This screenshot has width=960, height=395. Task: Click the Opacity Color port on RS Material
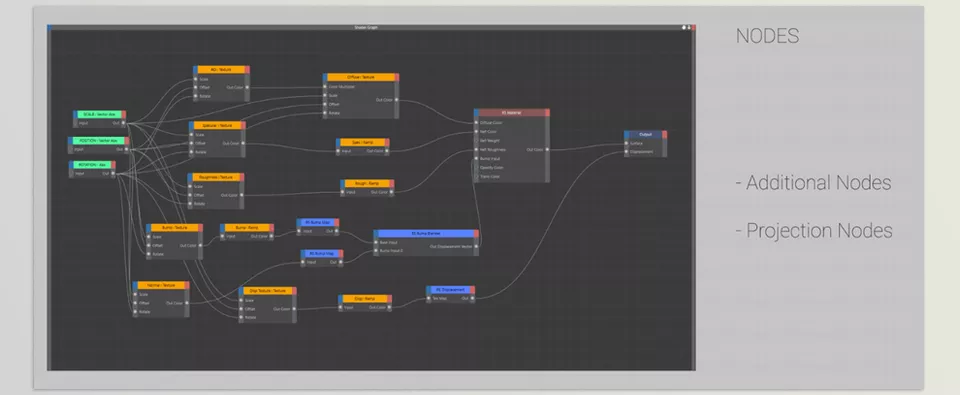pyautogui.click(x=476, y=167)
